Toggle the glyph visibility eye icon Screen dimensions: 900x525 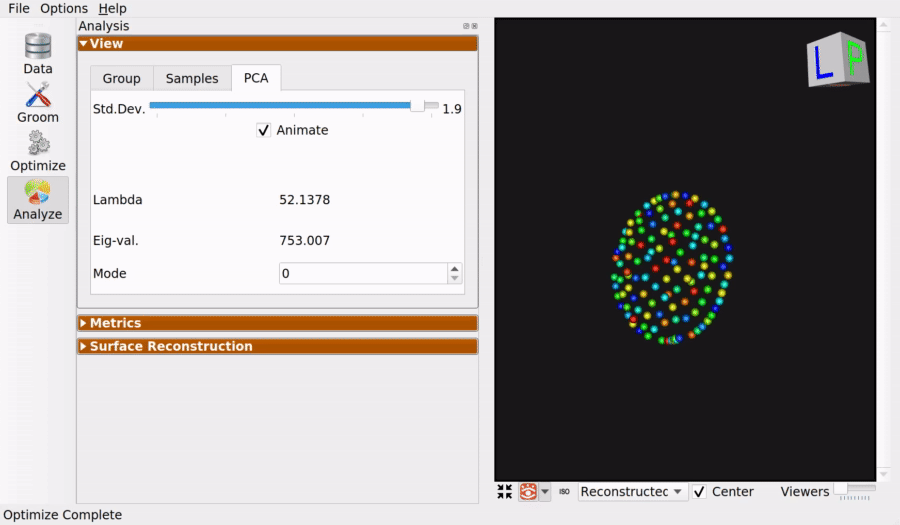[x=528, y=492]
